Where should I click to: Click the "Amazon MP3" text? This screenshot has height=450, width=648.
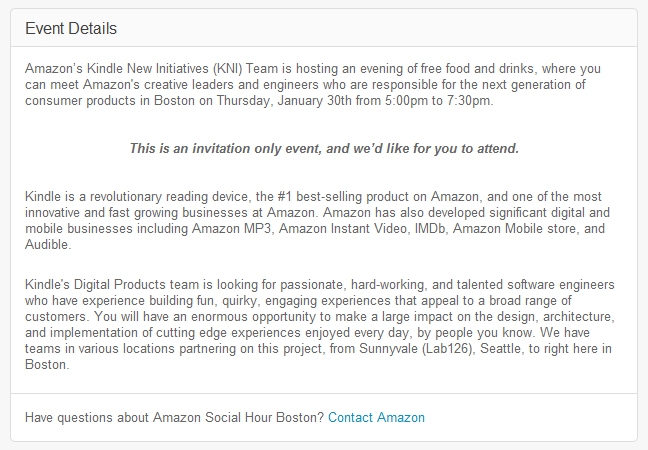pos(231,229)
